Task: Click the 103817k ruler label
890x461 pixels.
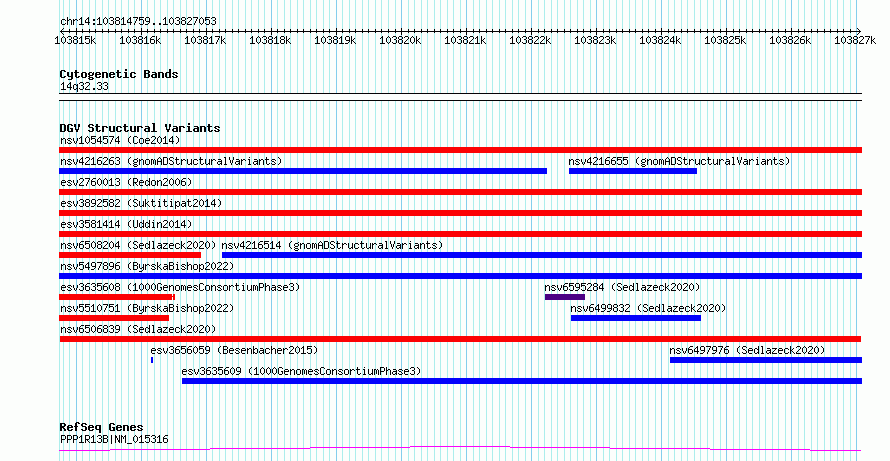Action: coord(205,40)
